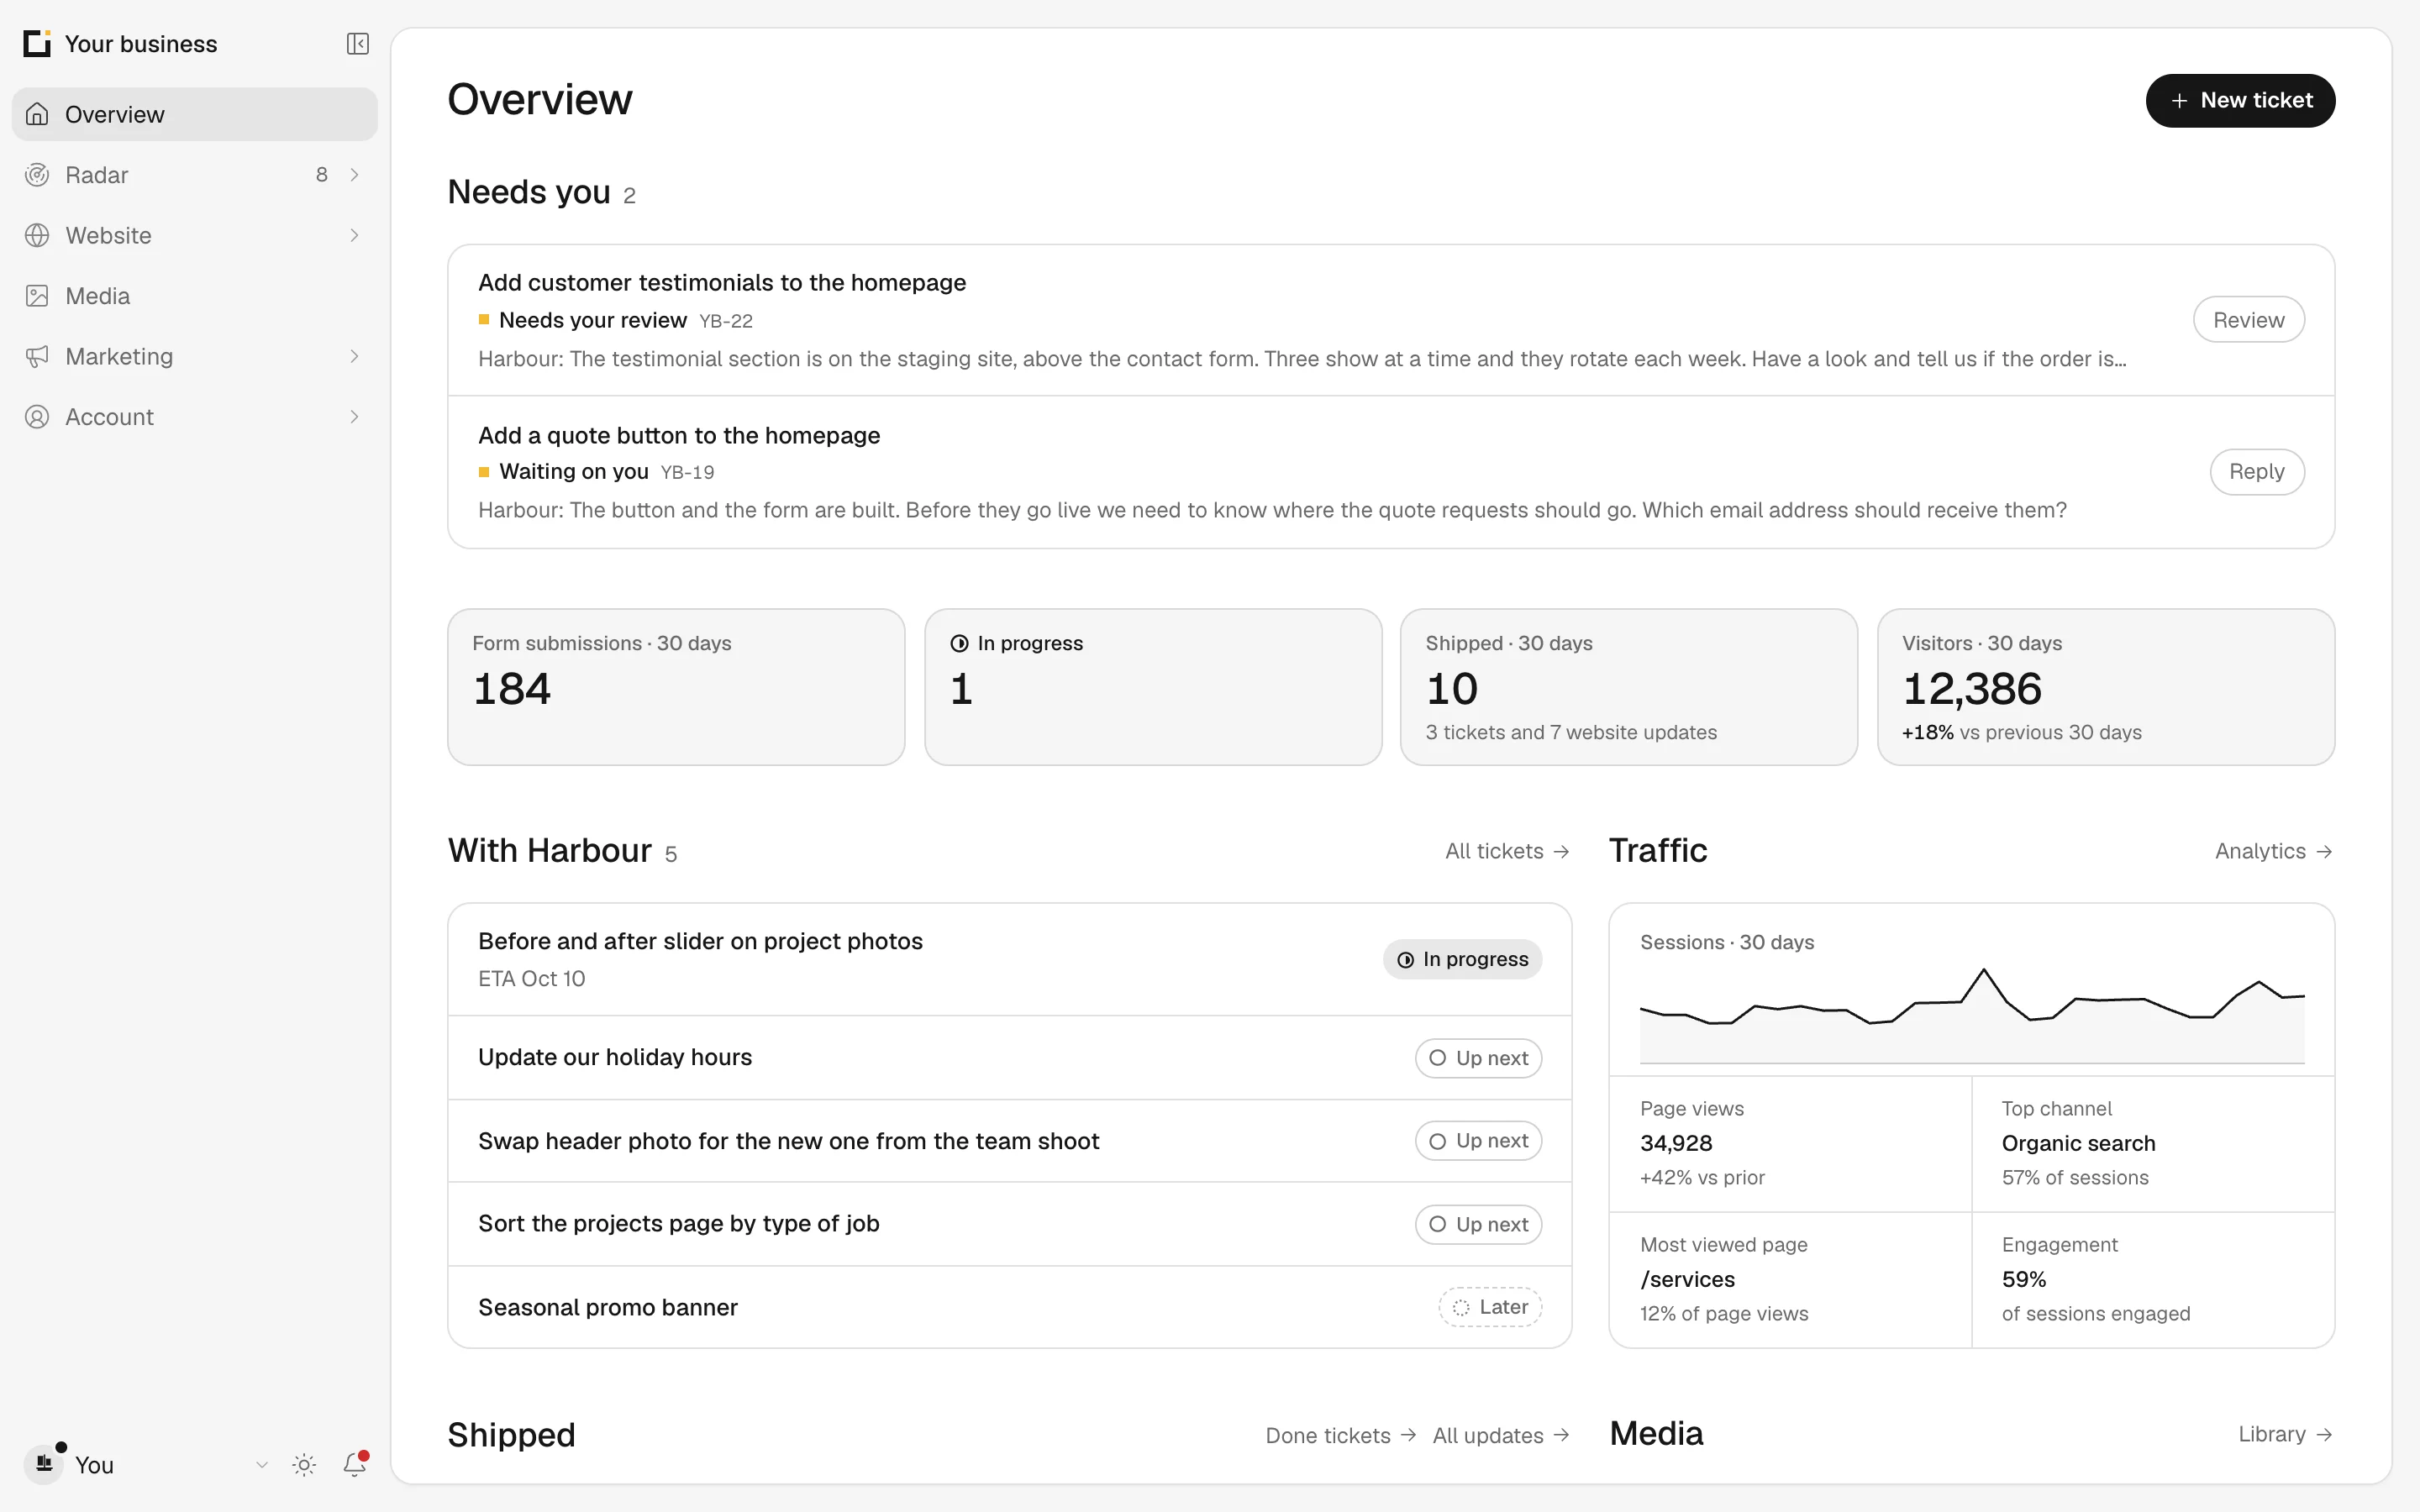Click Review on the testimonials ticket

point(2248,320)
